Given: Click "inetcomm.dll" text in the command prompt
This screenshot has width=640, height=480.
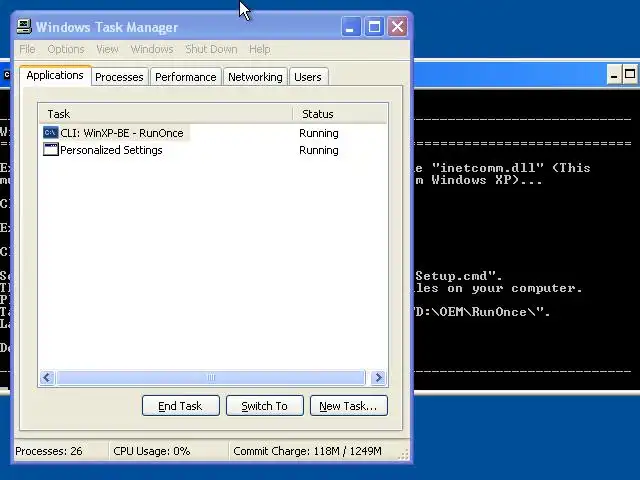Looking at the screenshot, I should click(x=488, y=168).
